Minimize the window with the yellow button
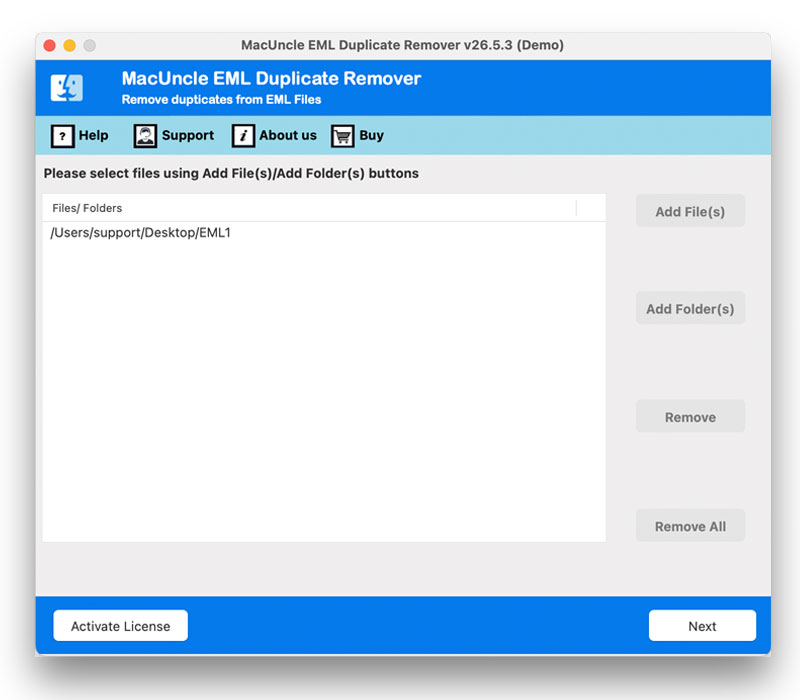800x700 pixels. click(69, 45)
